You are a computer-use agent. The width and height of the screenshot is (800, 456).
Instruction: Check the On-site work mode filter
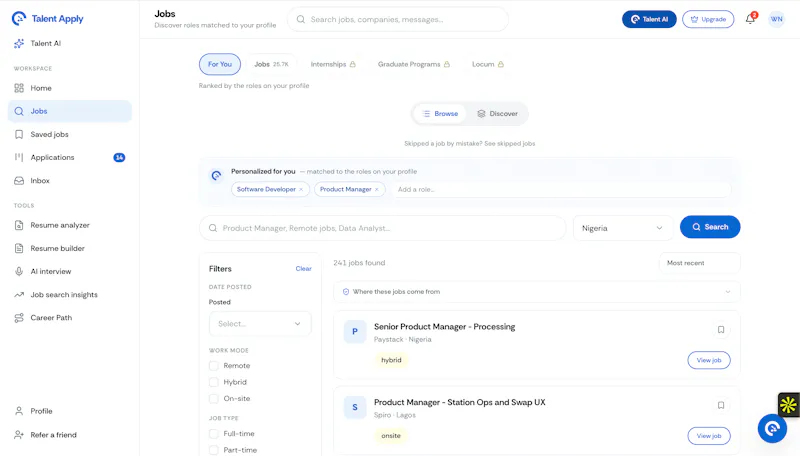(x=214, y=398)
